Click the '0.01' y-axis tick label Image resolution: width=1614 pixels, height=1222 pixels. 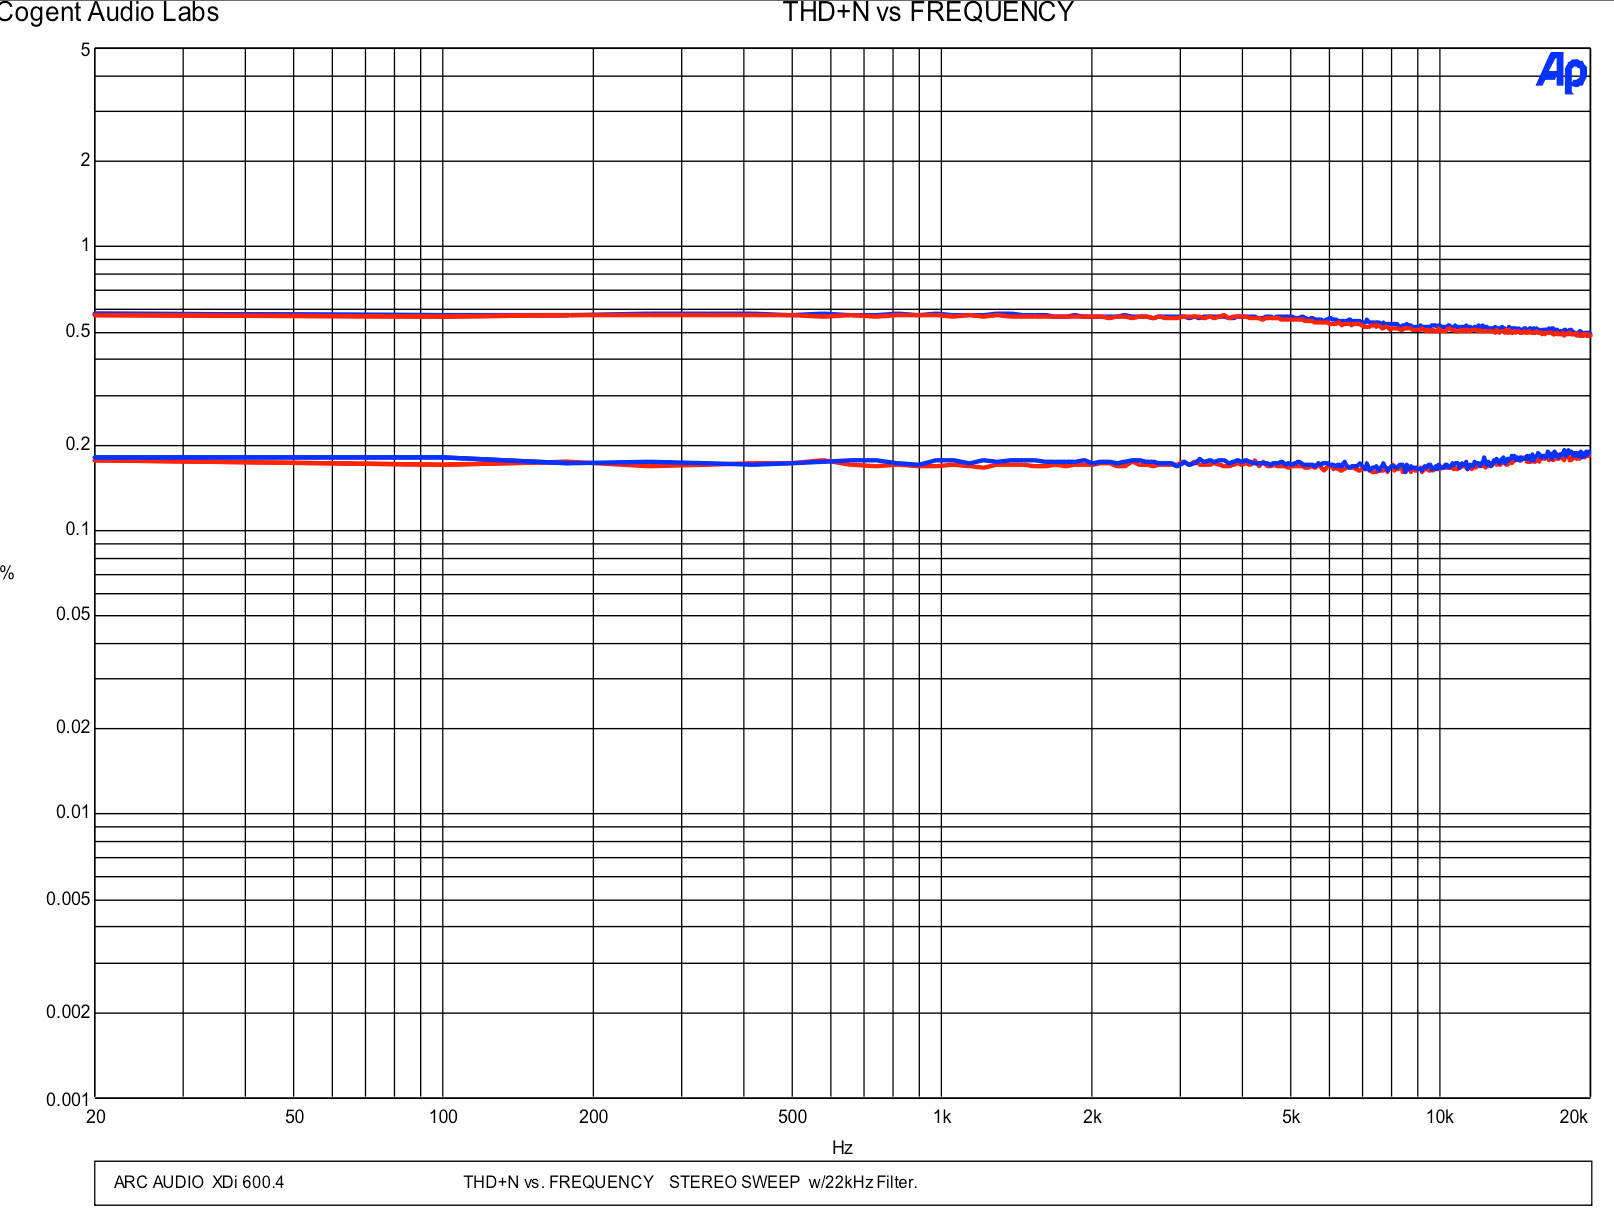click(73, 812)
